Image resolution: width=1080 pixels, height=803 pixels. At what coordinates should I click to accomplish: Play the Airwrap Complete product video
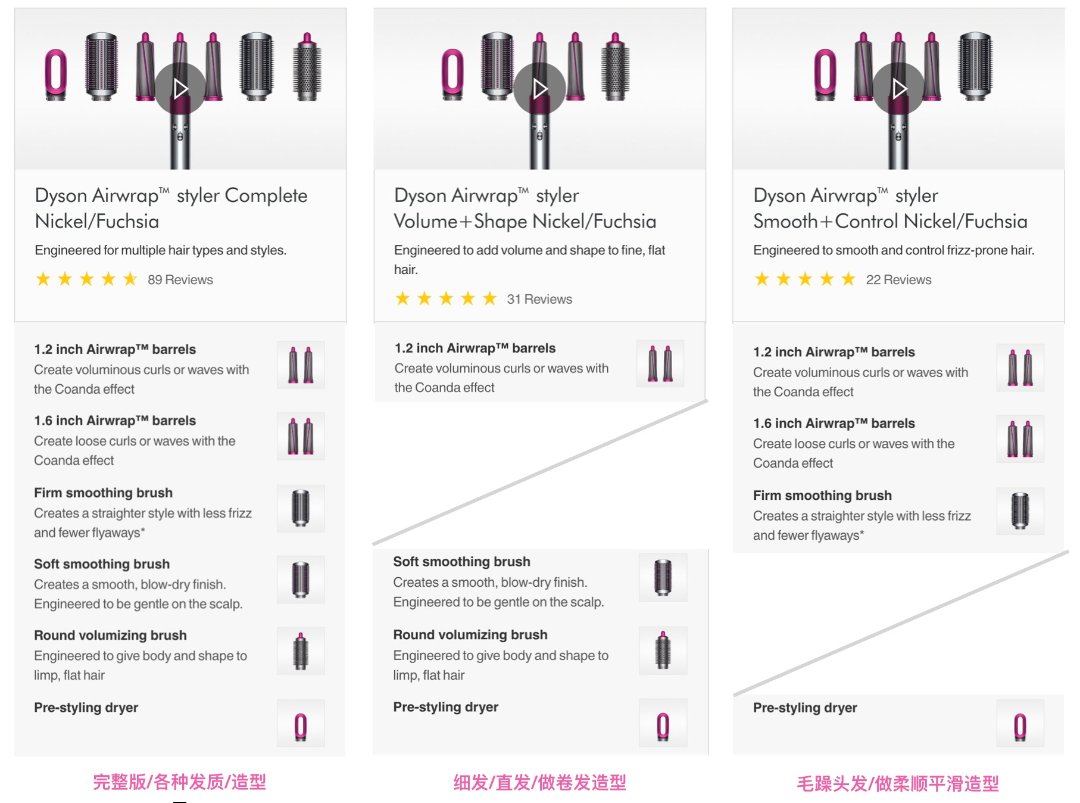coord(180,88)
